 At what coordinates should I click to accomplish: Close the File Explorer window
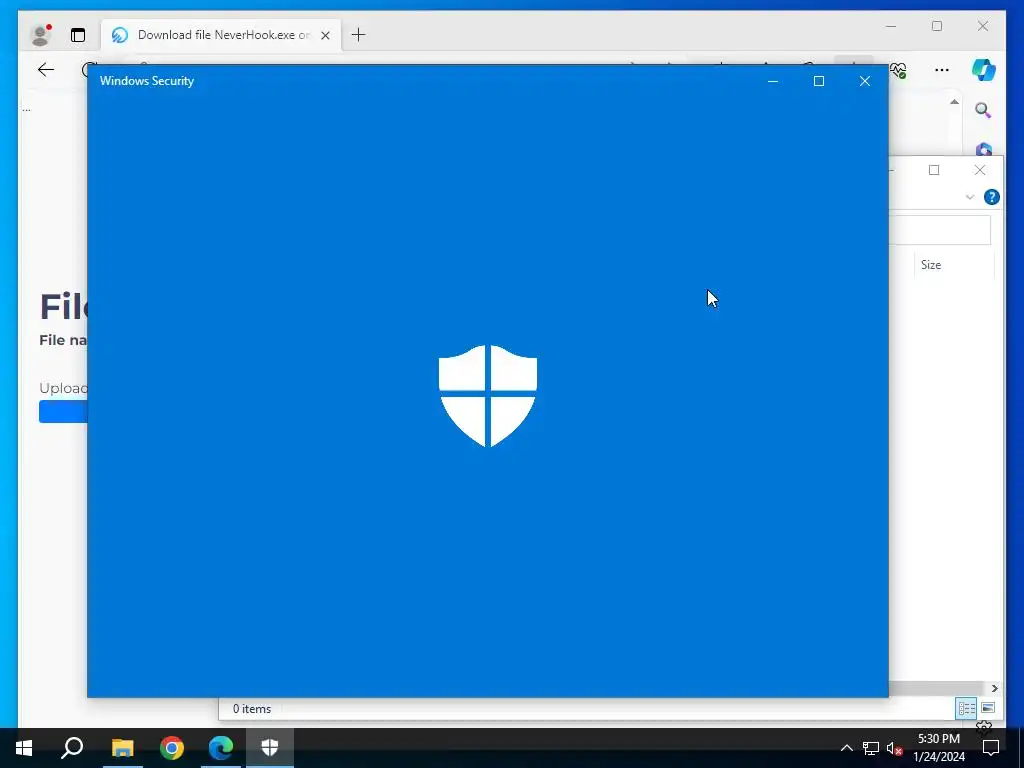tap(980, 170)
